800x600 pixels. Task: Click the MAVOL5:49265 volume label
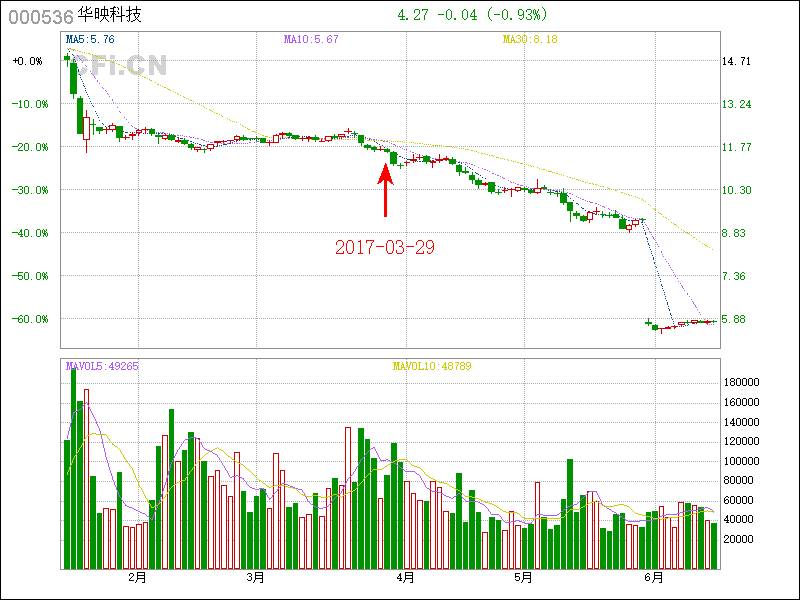[102, 366]
